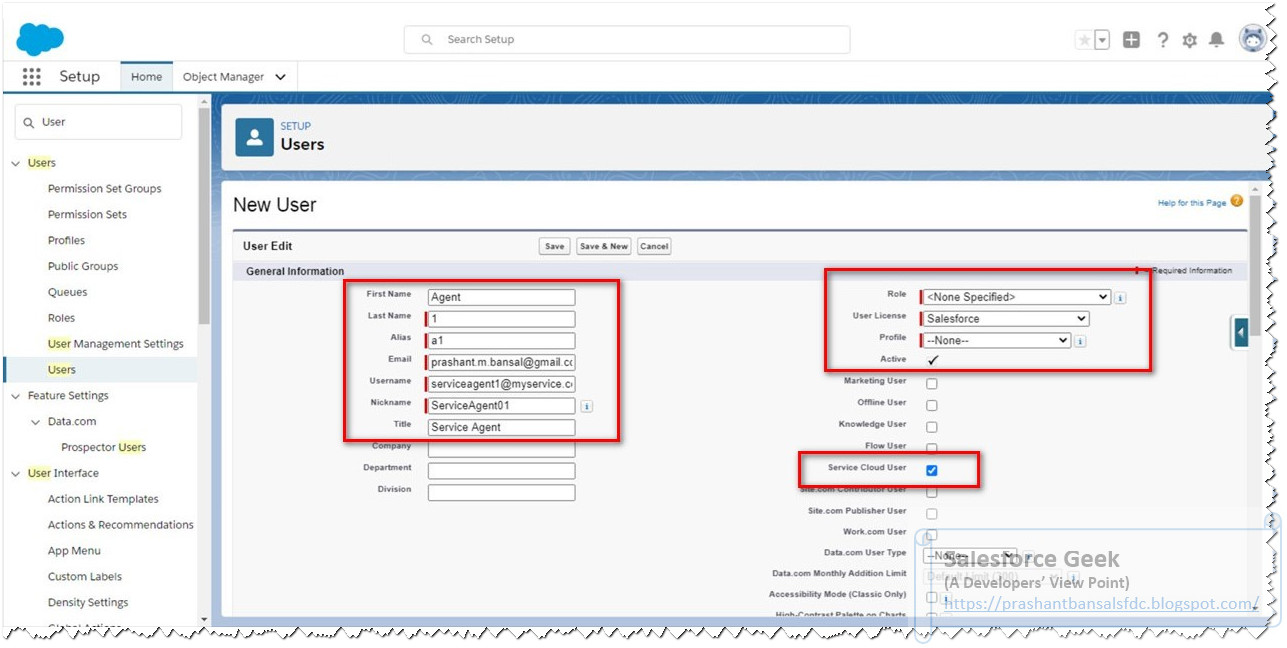Open Public Groups in the sidebar
Image resolution: width=1287 pixels, height=648 pixels.
coord(83,267)
